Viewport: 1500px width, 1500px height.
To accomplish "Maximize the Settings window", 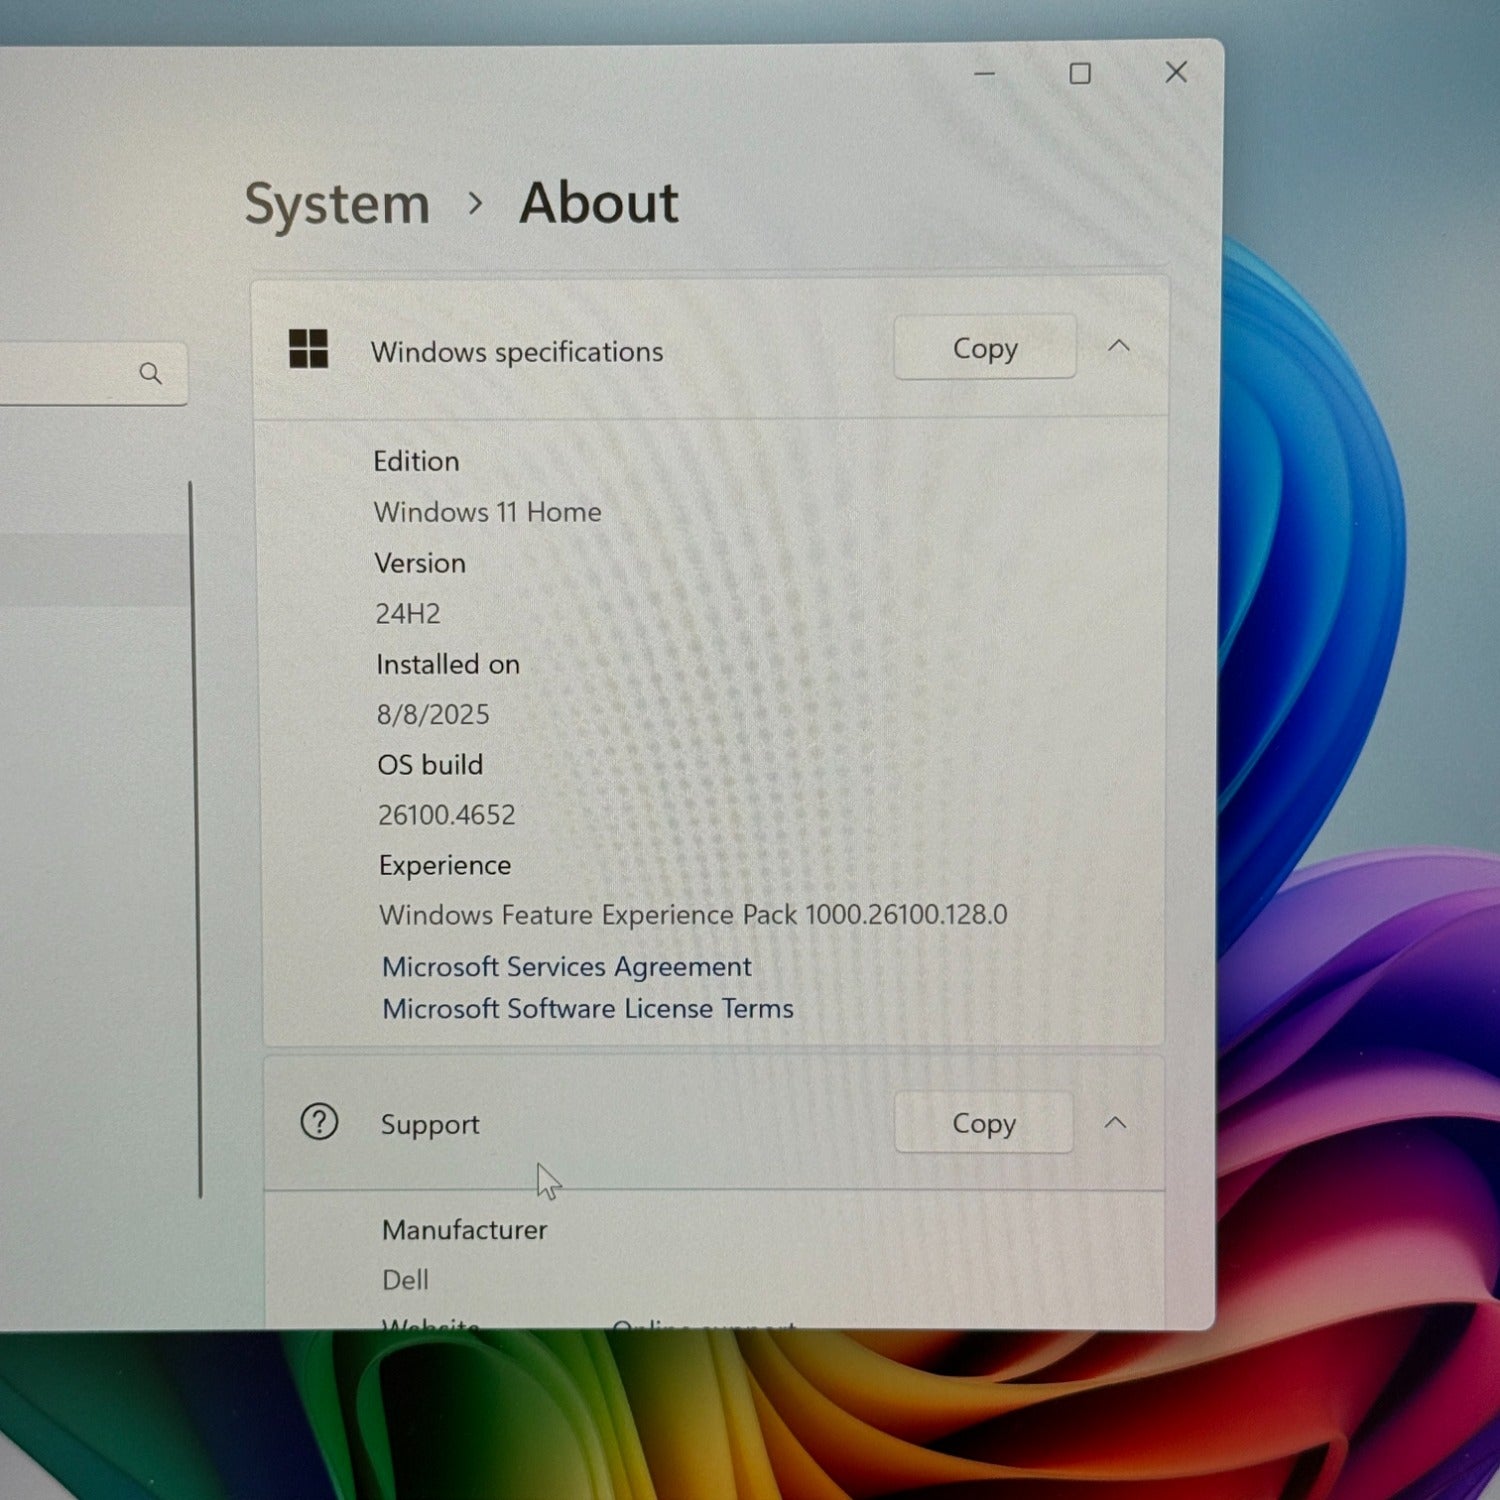I will point(1080,73).
